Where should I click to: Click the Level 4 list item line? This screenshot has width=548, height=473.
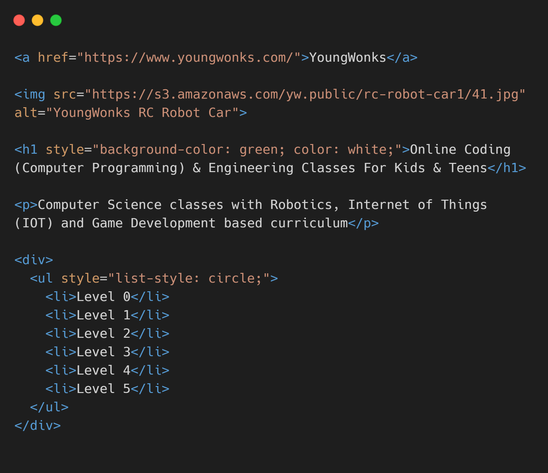[107, 370]
